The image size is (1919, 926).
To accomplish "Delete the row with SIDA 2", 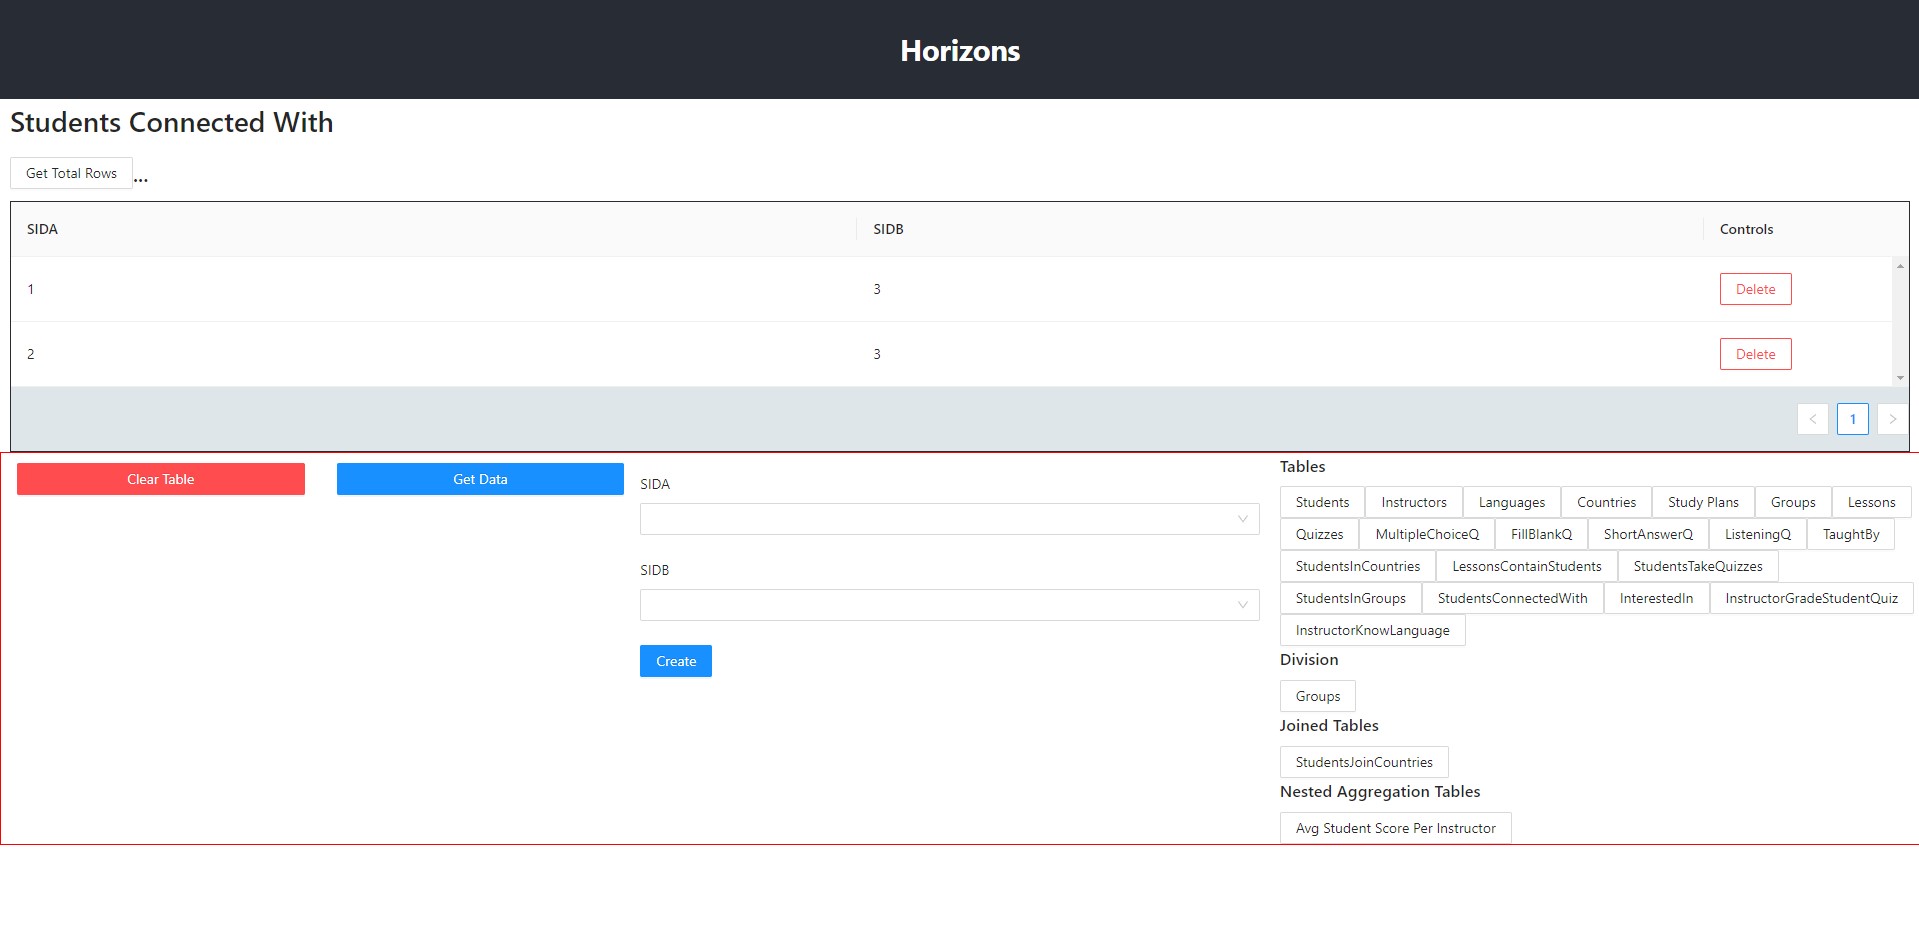I will click(1755, 354).
